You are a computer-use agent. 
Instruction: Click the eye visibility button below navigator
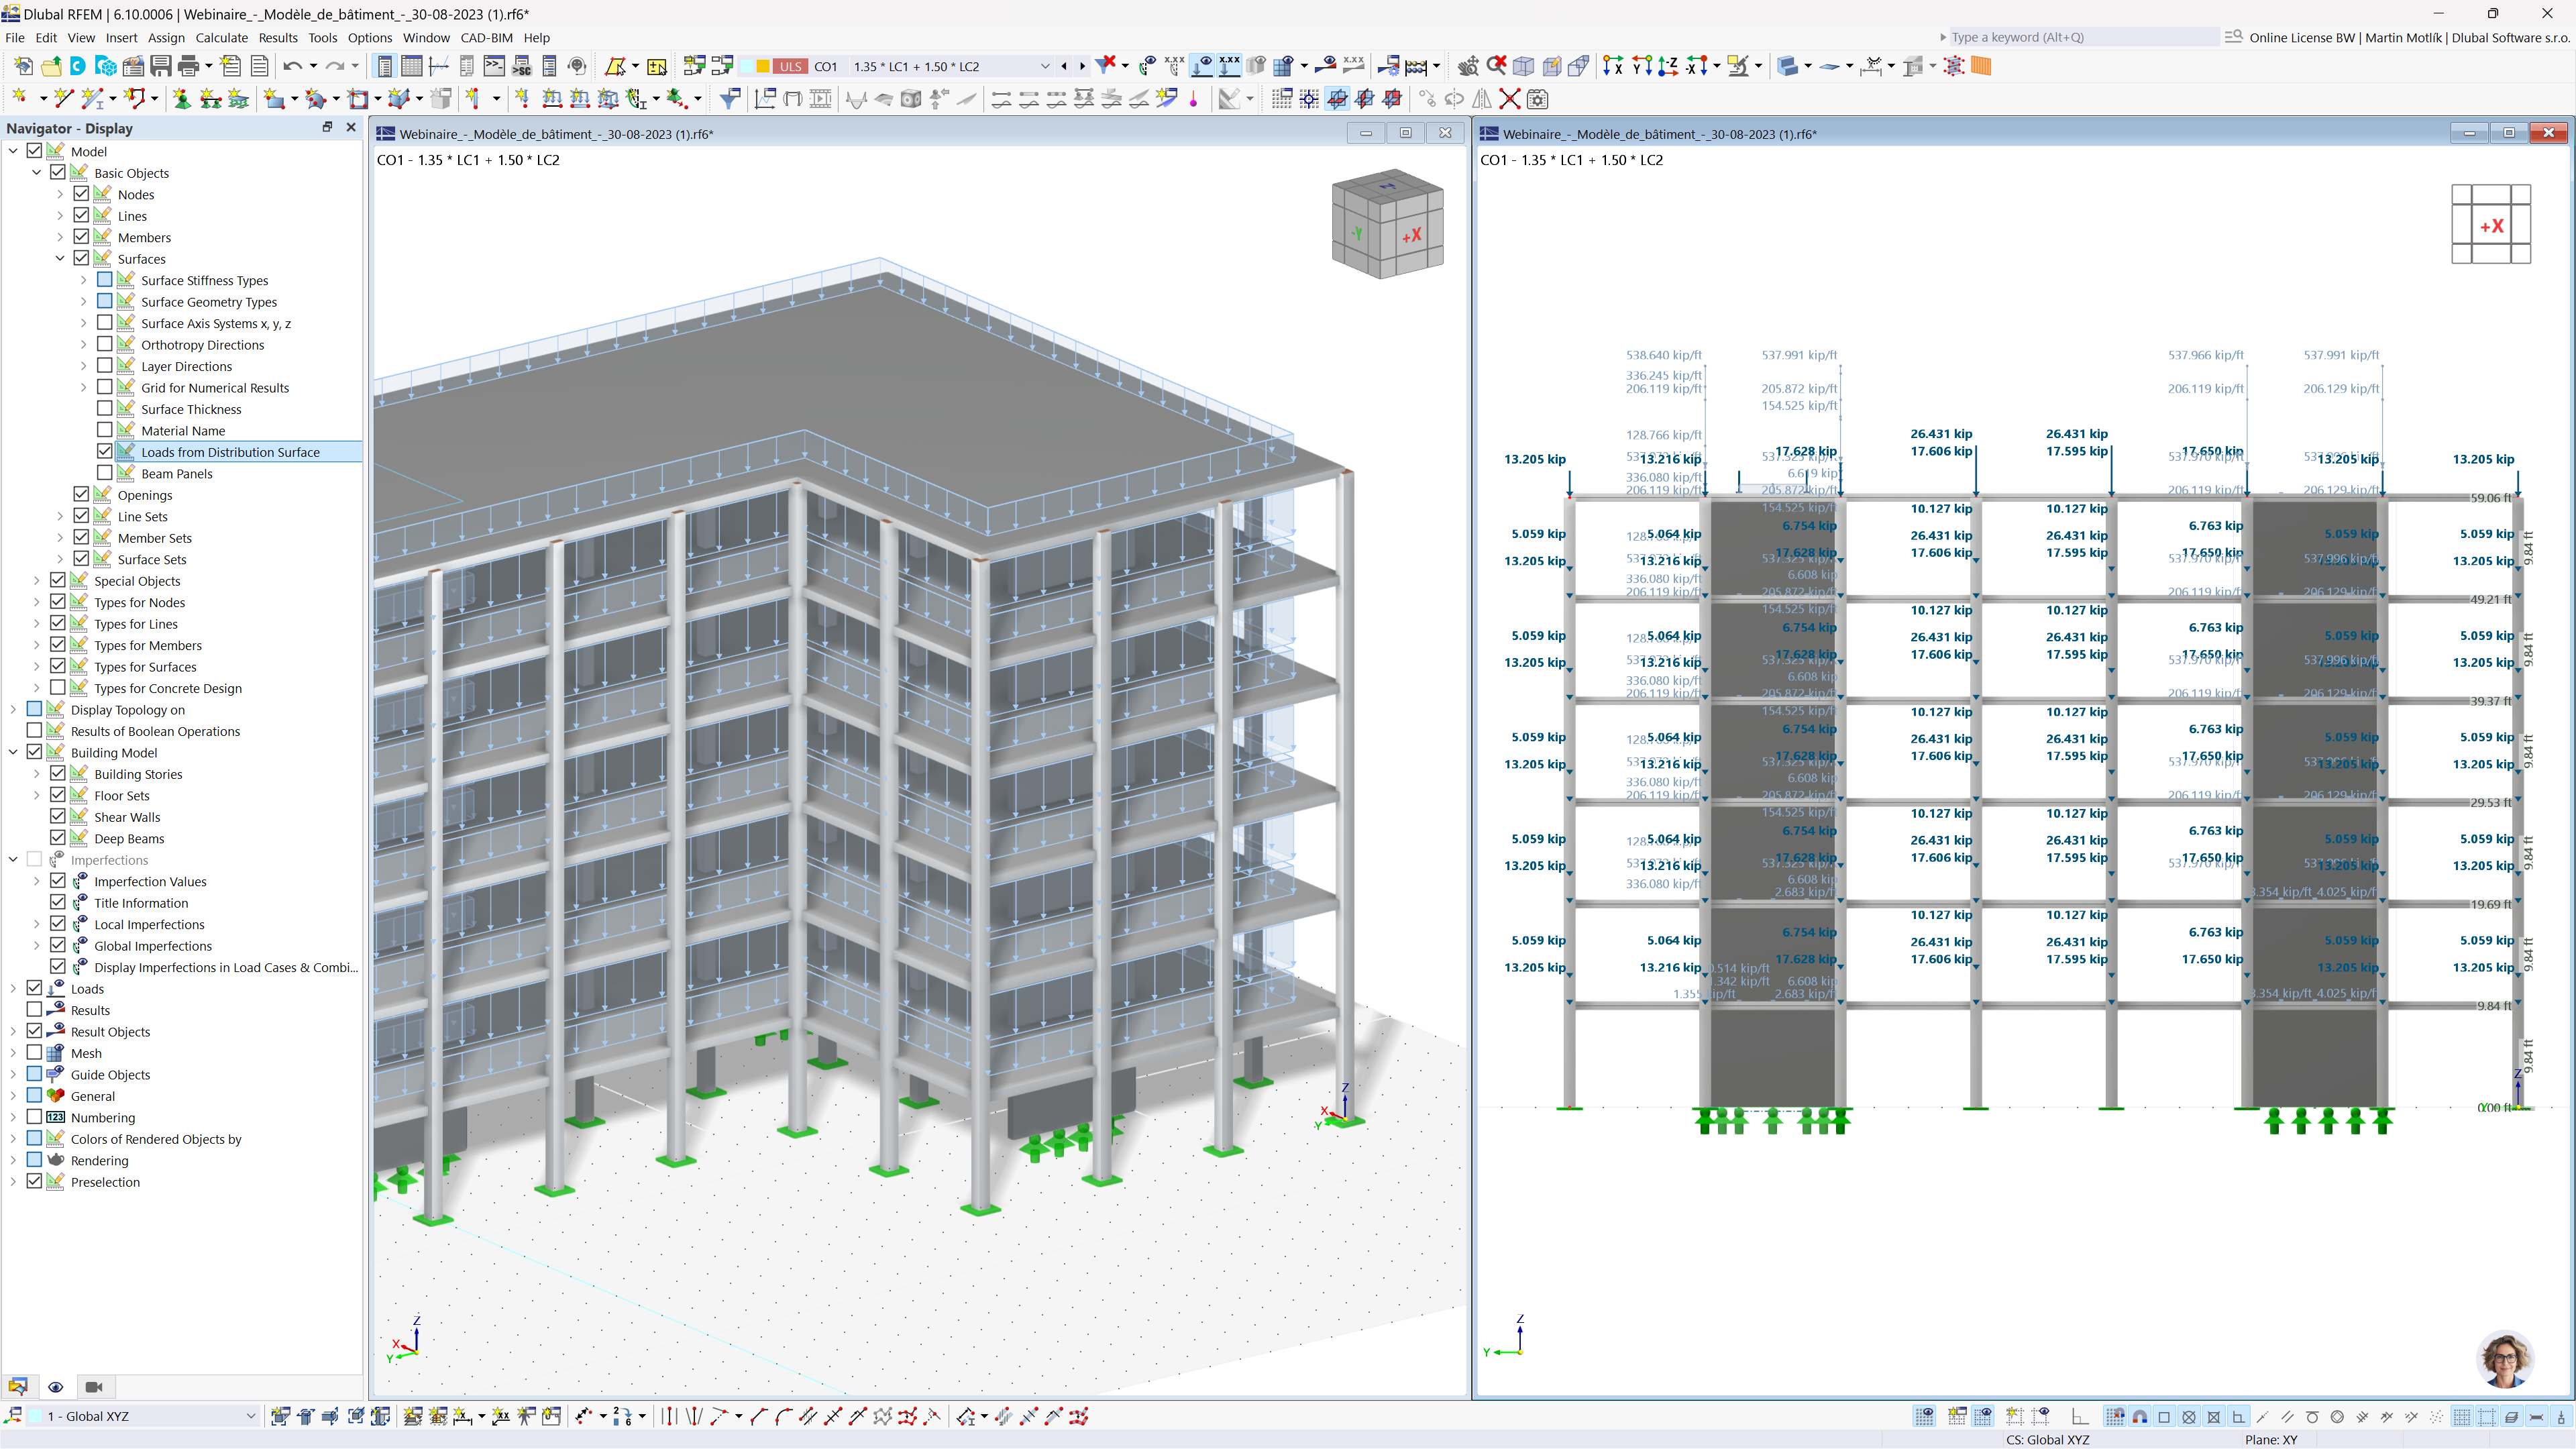[x=56, y=1387]
